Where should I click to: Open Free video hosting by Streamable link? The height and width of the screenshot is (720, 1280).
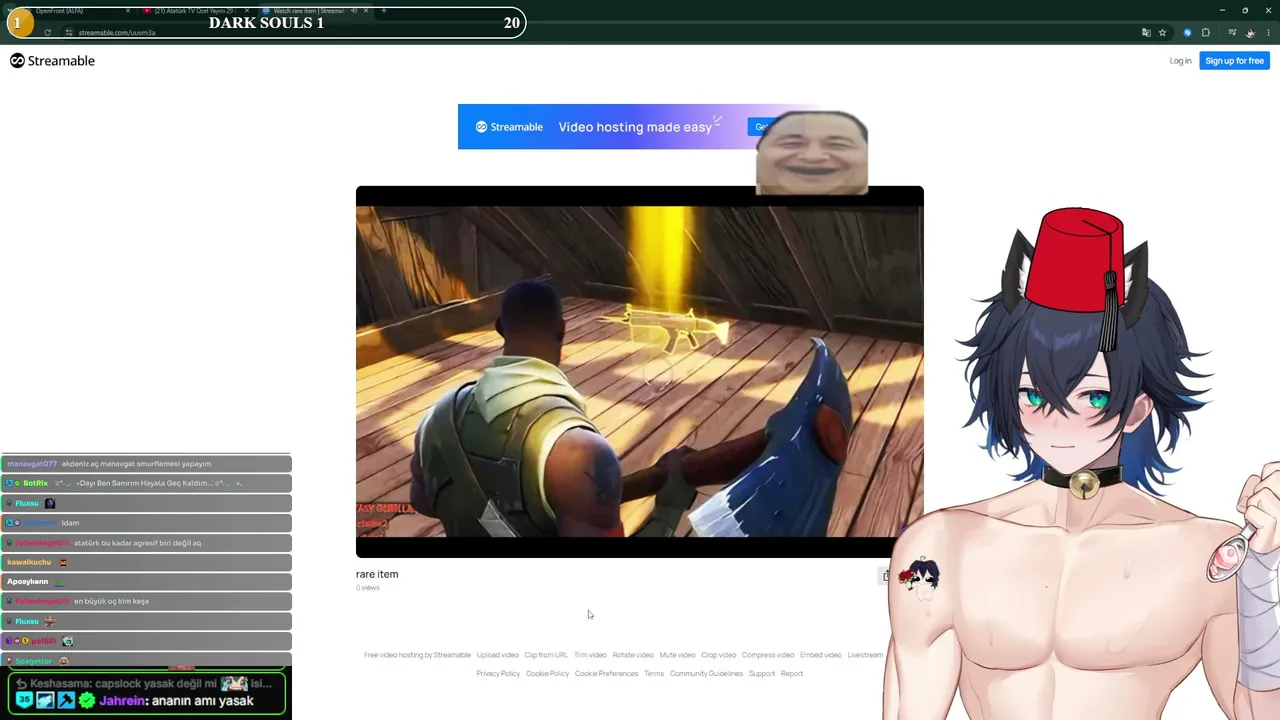point(417,655)
